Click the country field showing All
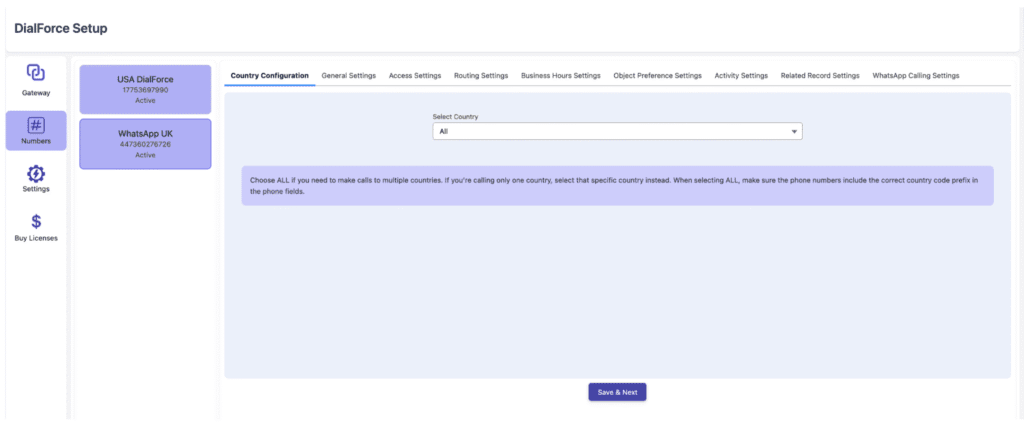The image size is (1024, 425). 610,131
